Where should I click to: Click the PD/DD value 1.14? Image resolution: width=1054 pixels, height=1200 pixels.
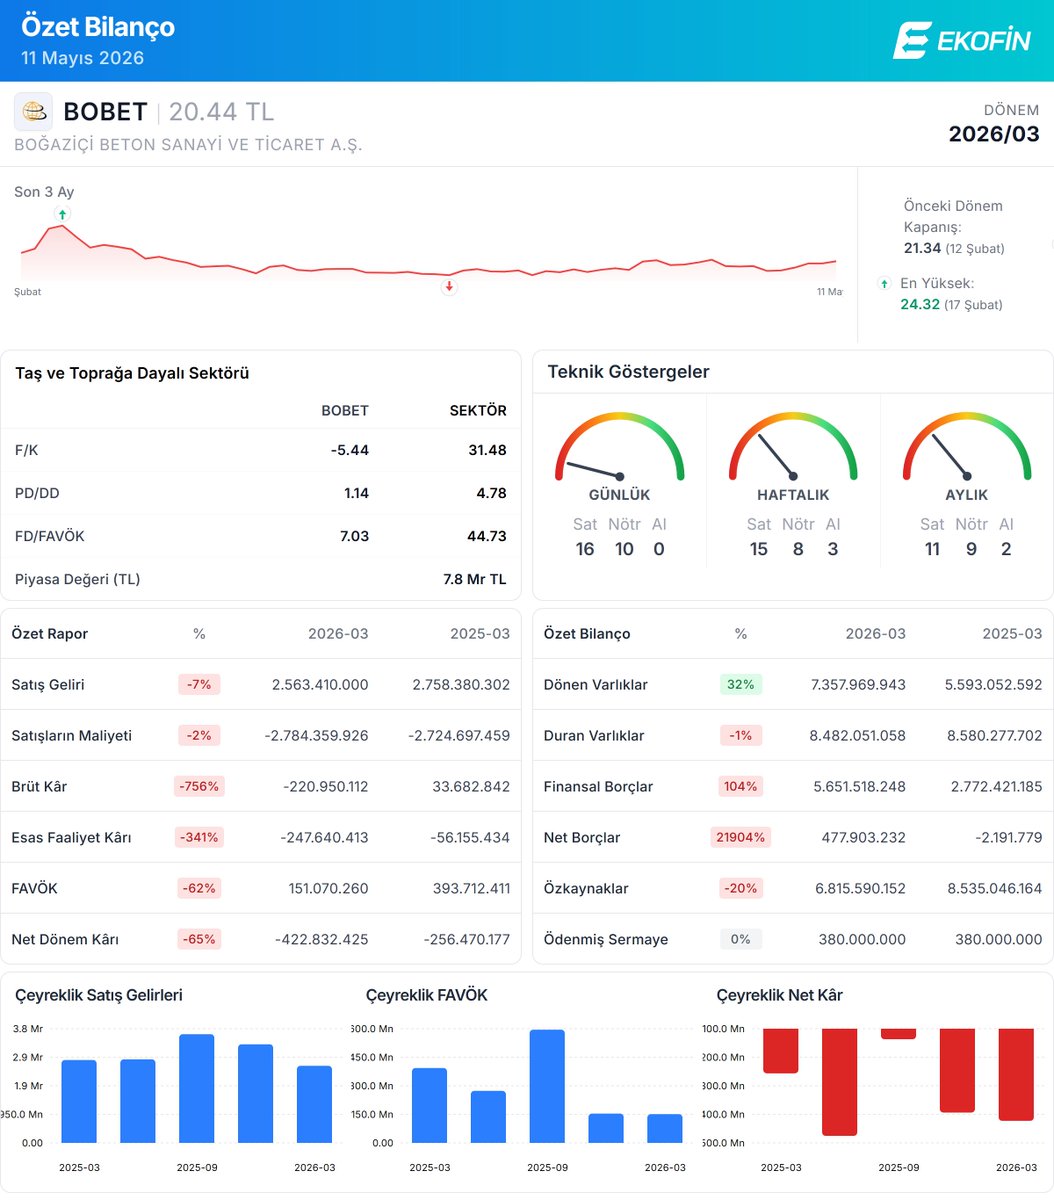click(355, 493)
